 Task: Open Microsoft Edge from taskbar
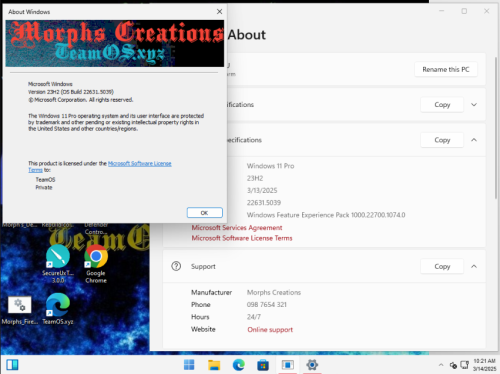(x=239, y=365)
